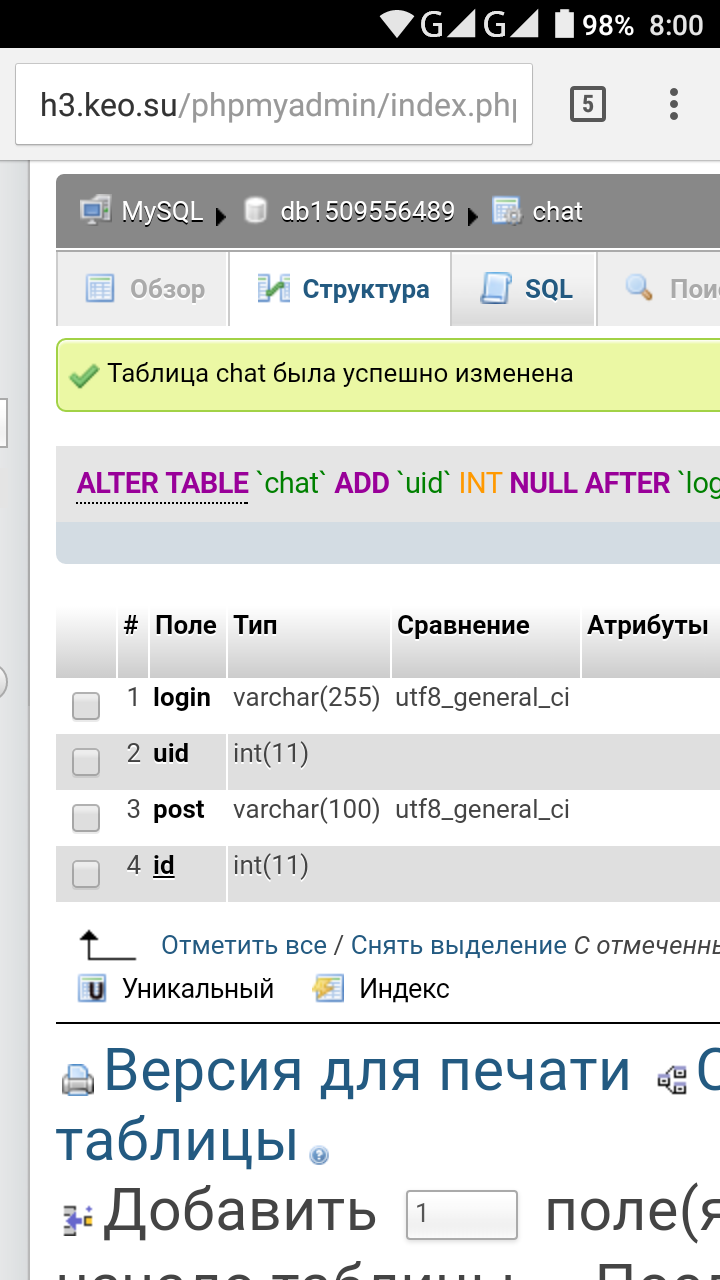Click the database cylinder icon for db1509556489
Viewport: 720px width, 1280px height.
click(256, 211)
